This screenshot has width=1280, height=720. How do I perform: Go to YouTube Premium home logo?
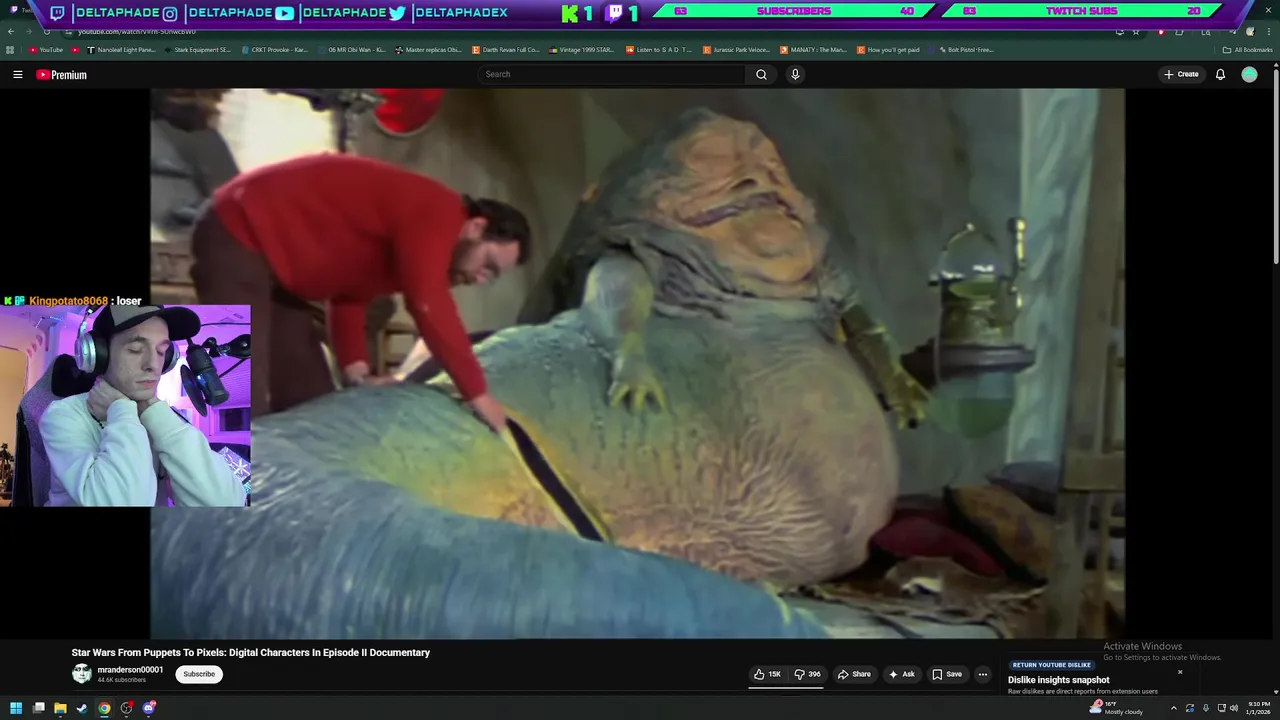[62, 75]
